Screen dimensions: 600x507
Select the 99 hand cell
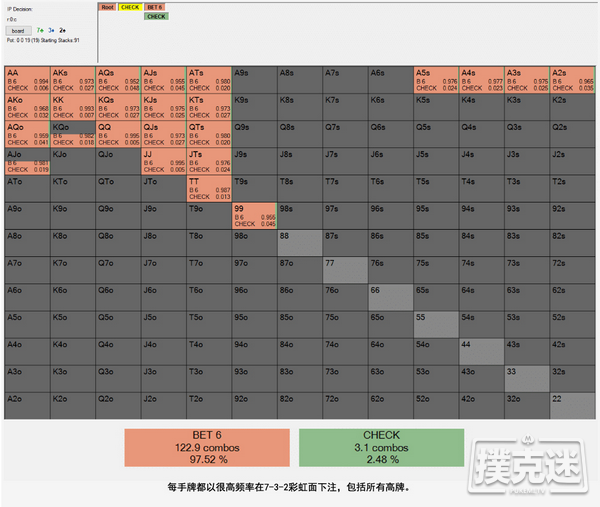pos(254,215)
